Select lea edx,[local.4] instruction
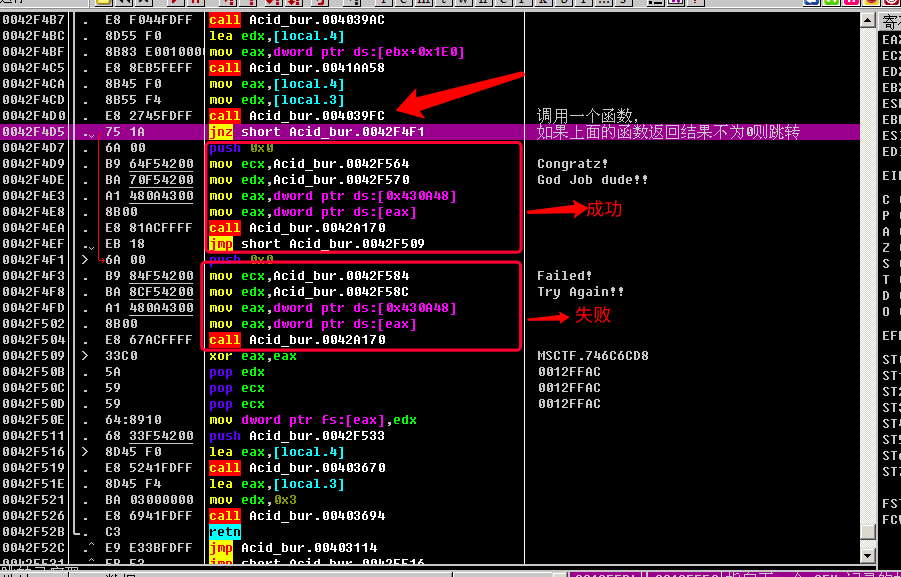901x577 pixels. point(276,36)
